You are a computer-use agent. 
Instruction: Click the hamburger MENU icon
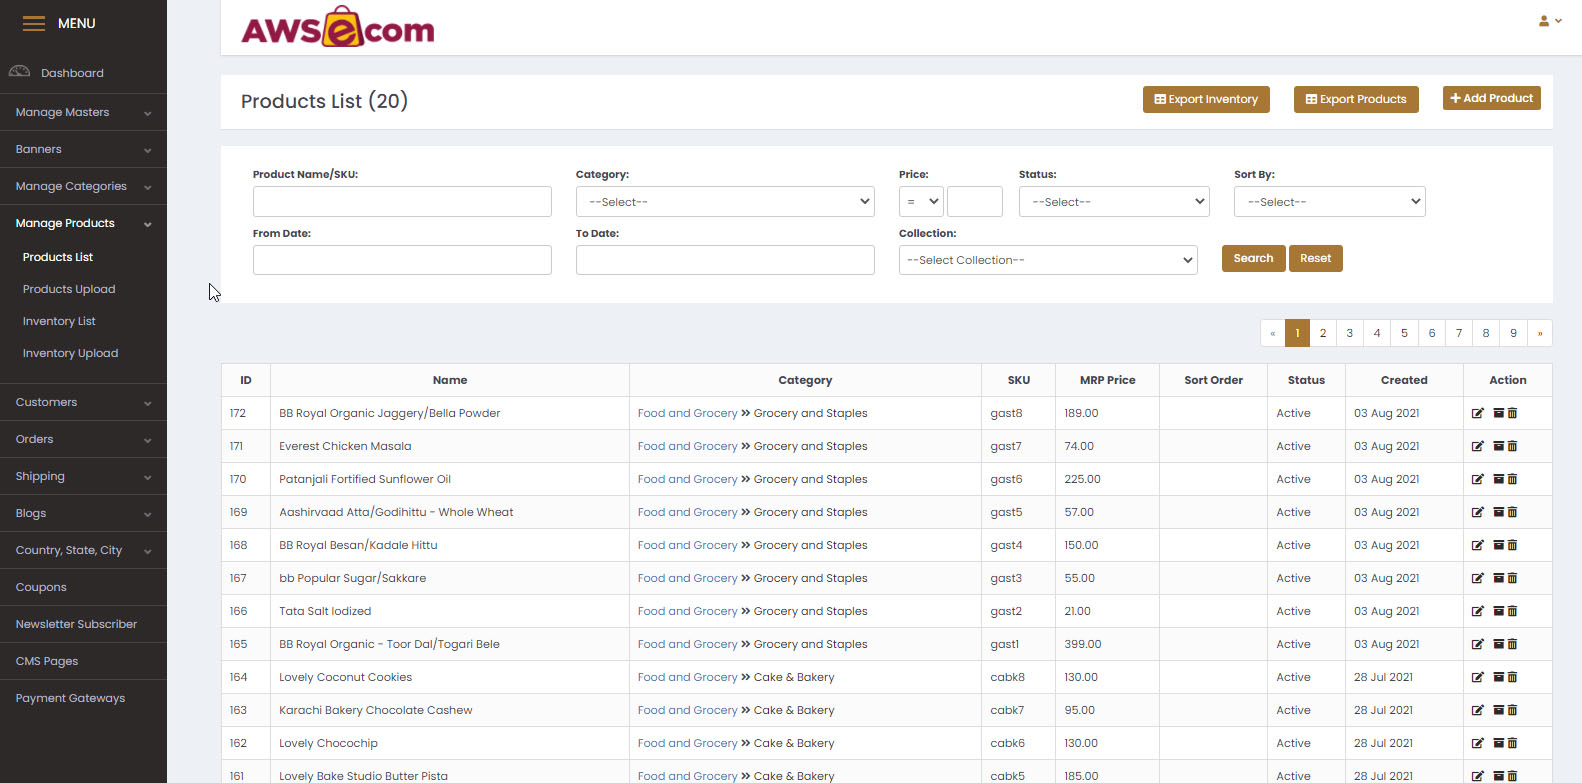tap(34, 23)
